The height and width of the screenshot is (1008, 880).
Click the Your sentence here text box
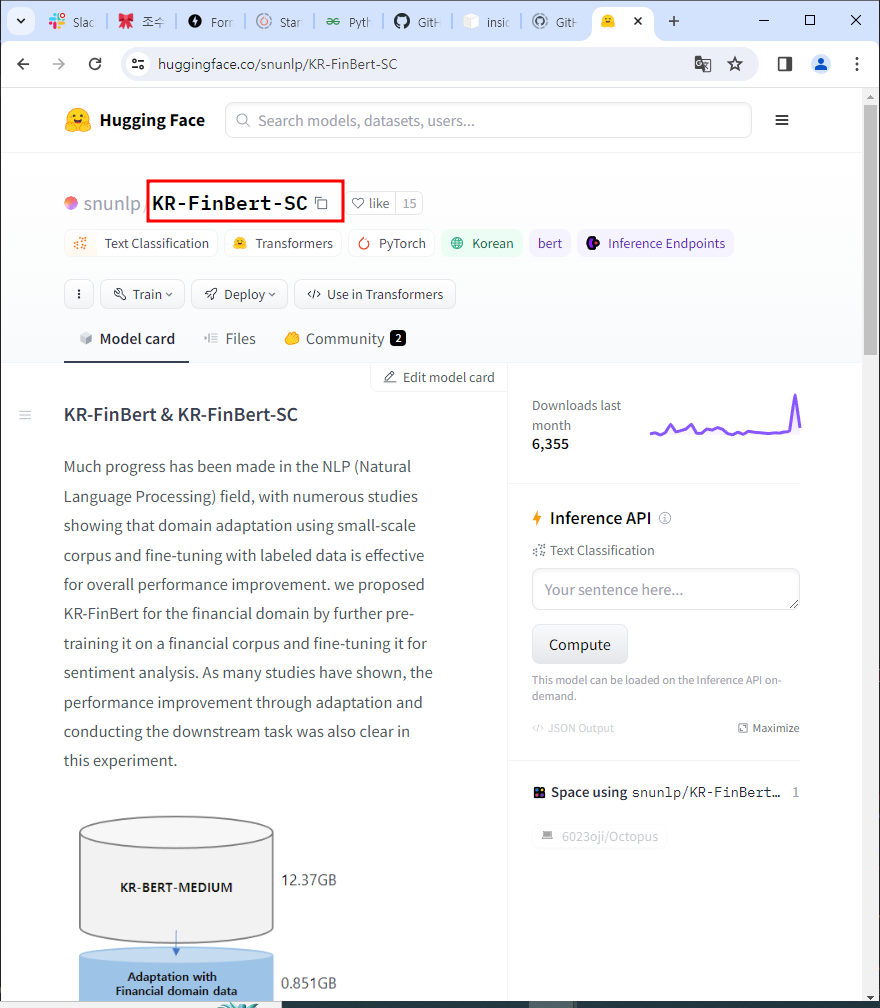(665, 589)
